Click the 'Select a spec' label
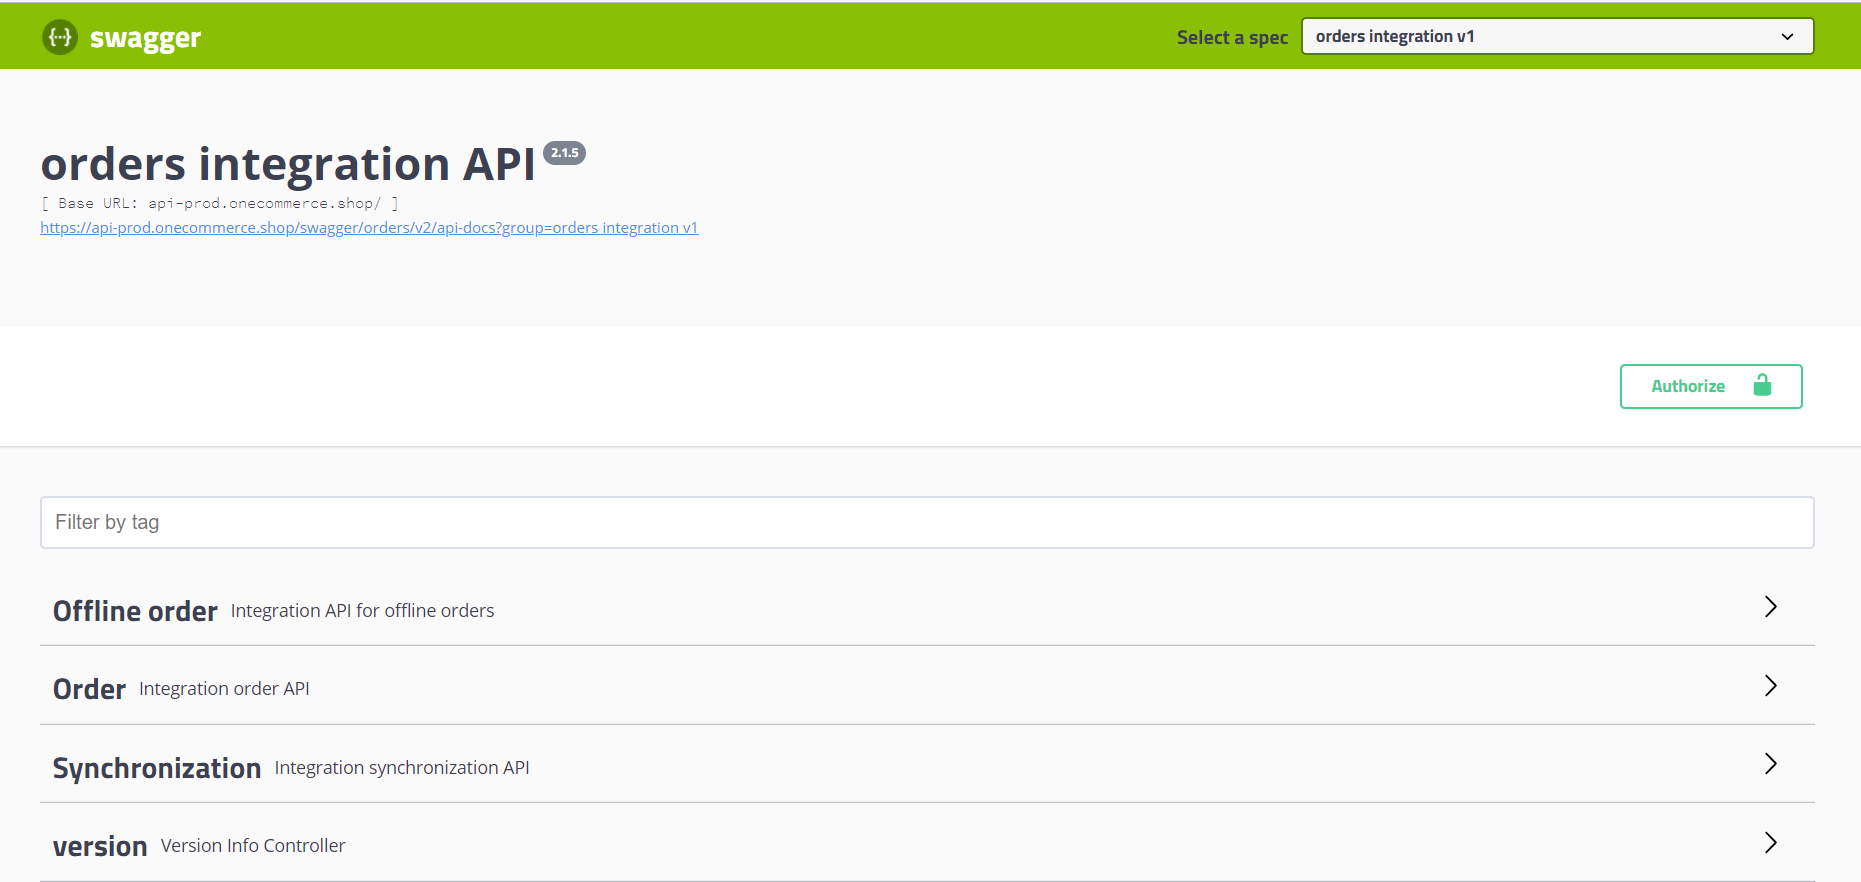This screenshot has width=1861, height=882. pos(1232,38)
